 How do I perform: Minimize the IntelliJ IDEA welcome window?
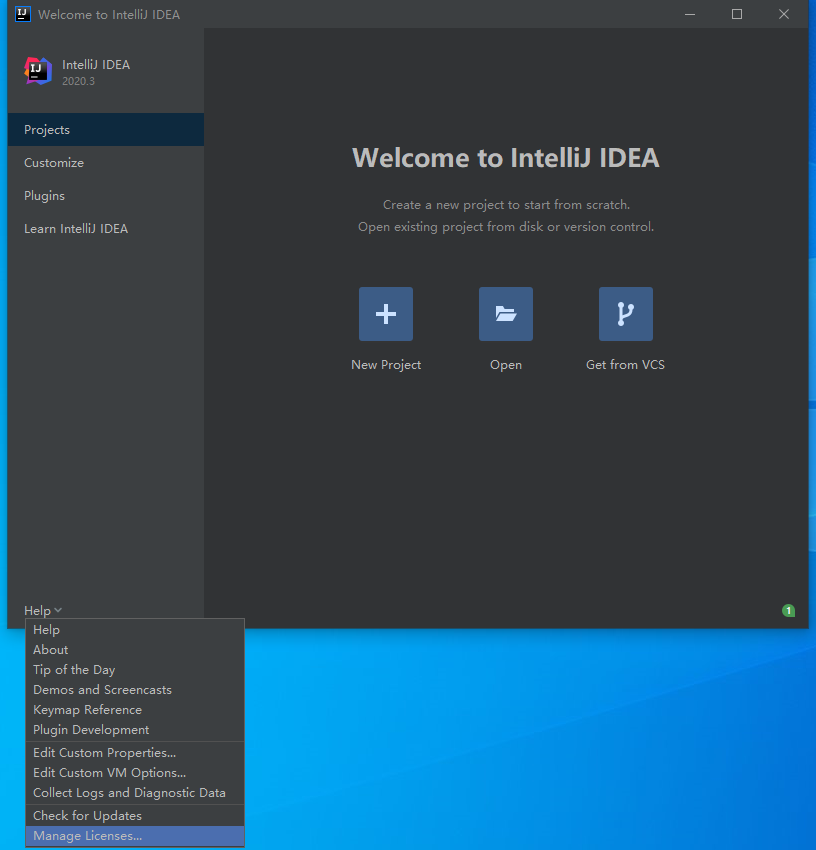690,14
